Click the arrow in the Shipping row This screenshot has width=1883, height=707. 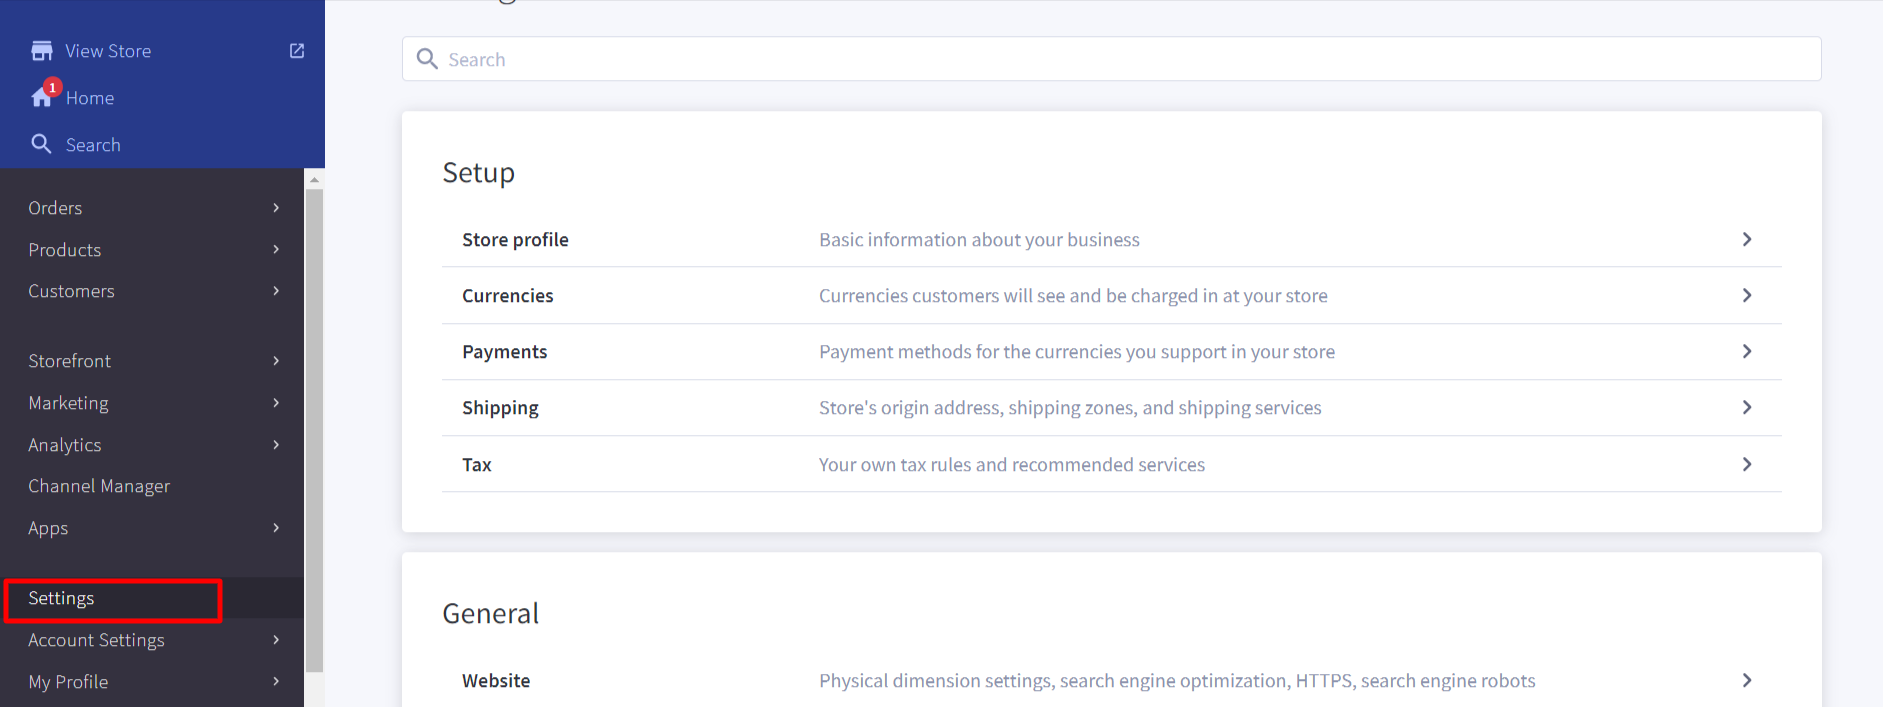point(1747,407)
